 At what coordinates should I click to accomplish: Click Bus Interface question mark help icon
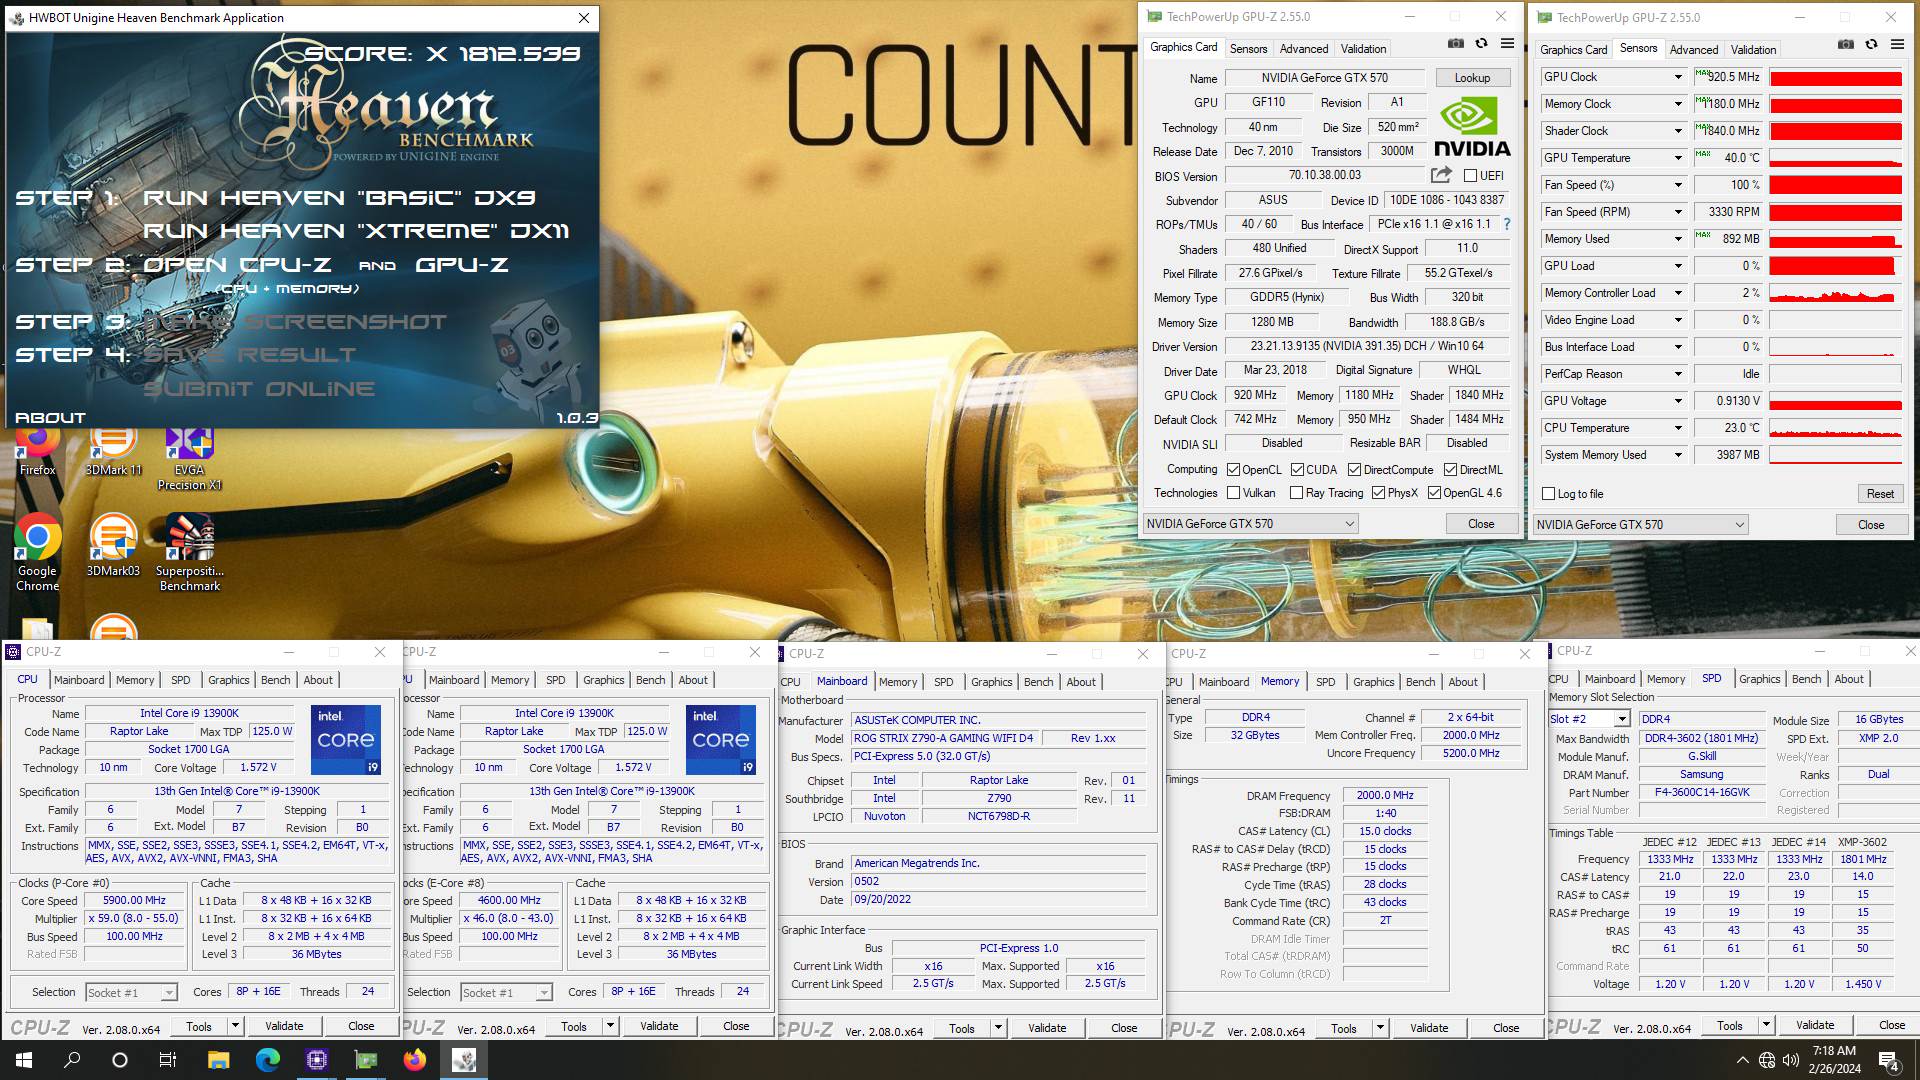pyautogui.click(x=1507, y=224)
